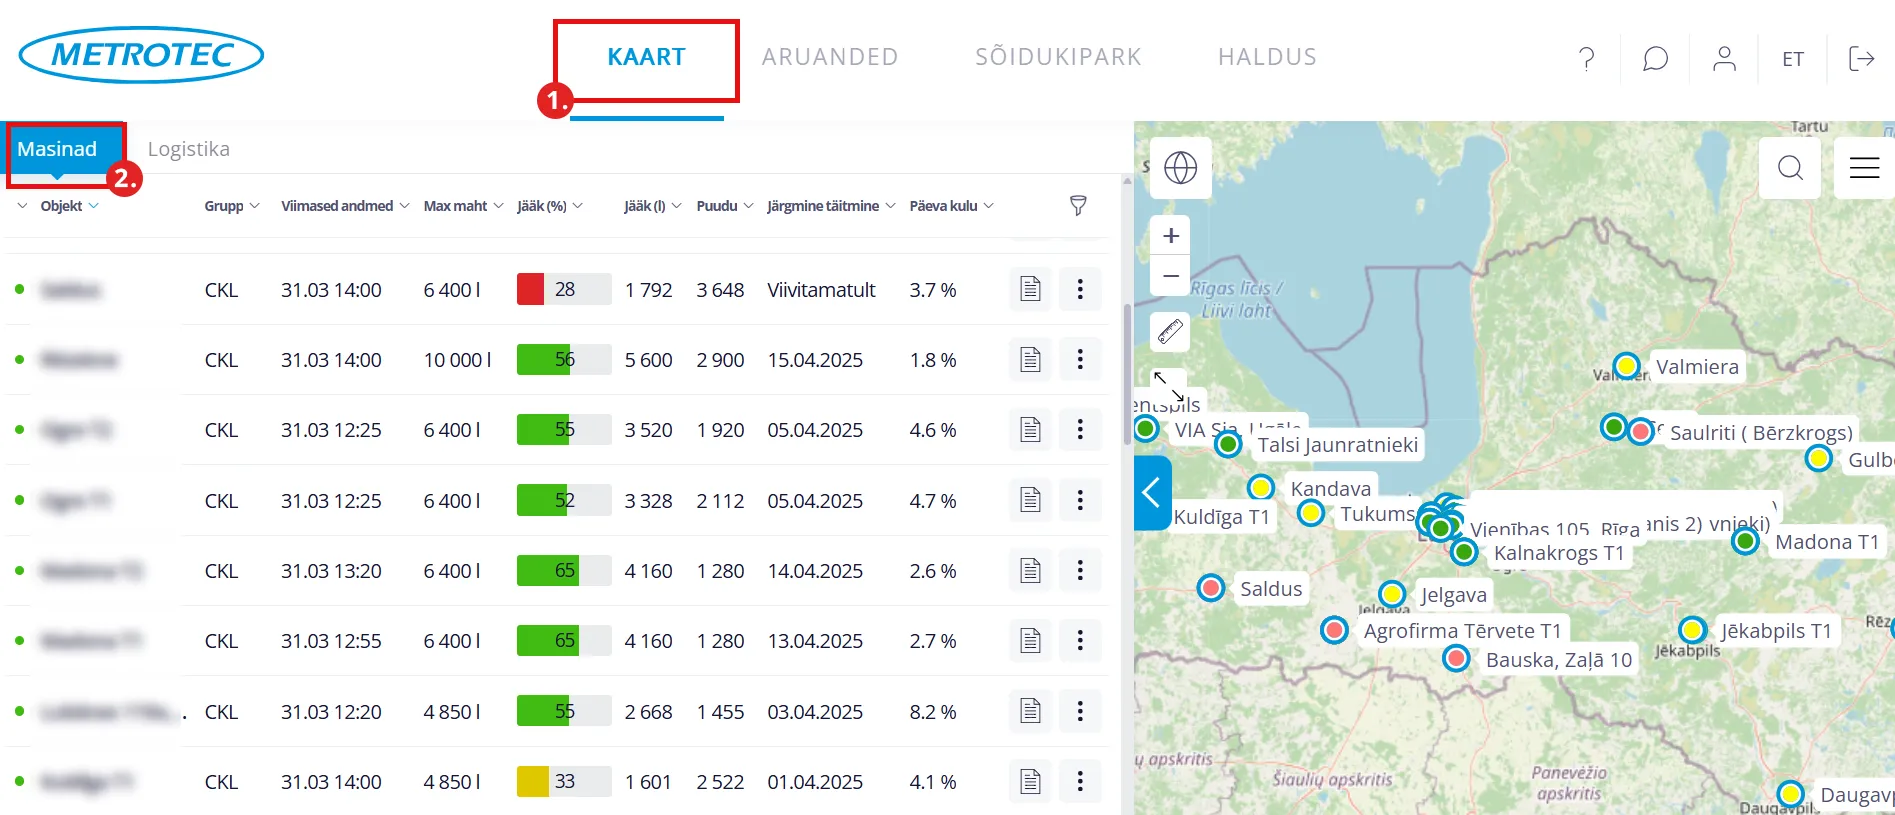Open the user profile icon
The height and width of the screenshot is (815, 1895).
pyautogui.click(x=1724, y=59)
